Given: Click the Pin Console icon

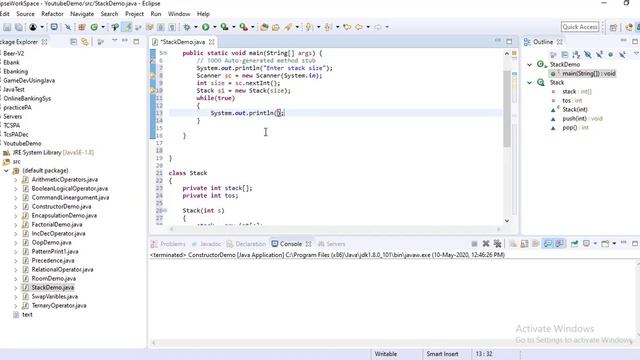Looking at the screenshot, I should (575, 244).
